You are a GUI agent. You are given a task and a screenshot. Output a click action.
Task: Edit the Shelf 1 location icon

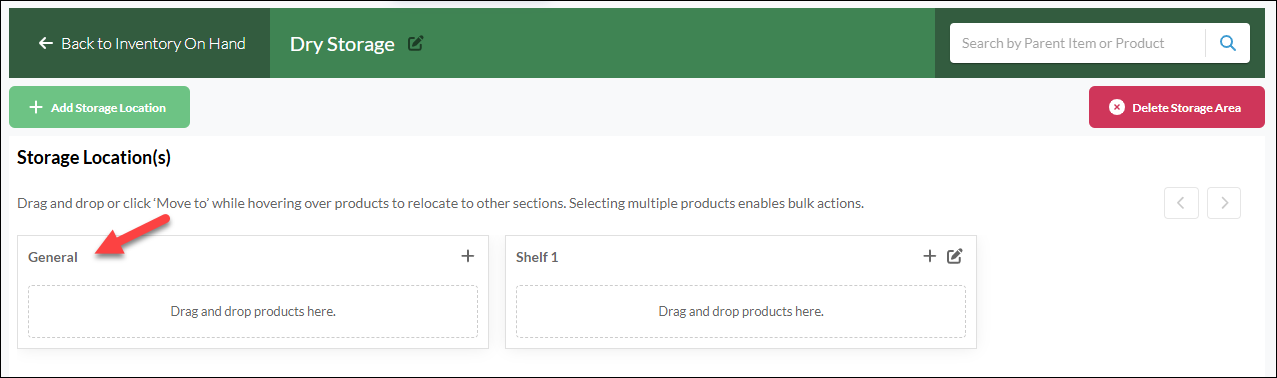[x=955, y=256]
